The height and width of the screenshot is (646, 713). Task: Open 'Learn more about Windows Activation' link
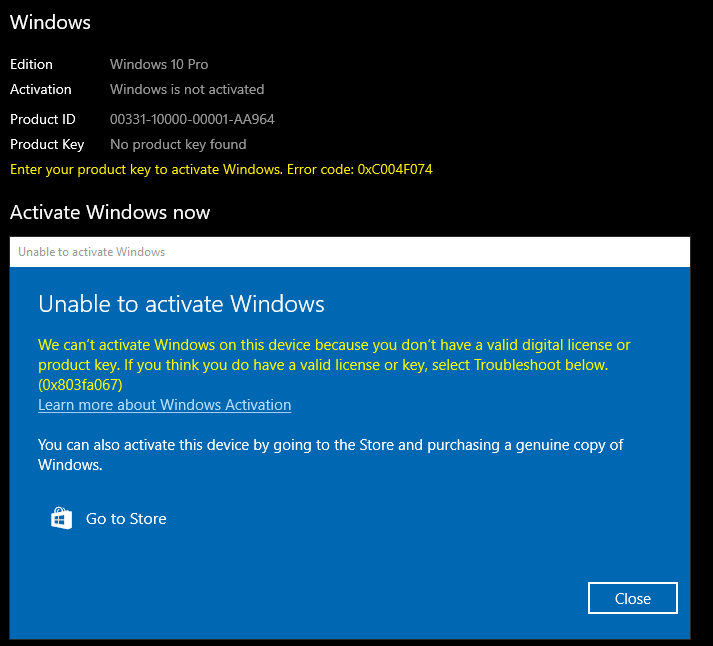[x=164, y=405]
